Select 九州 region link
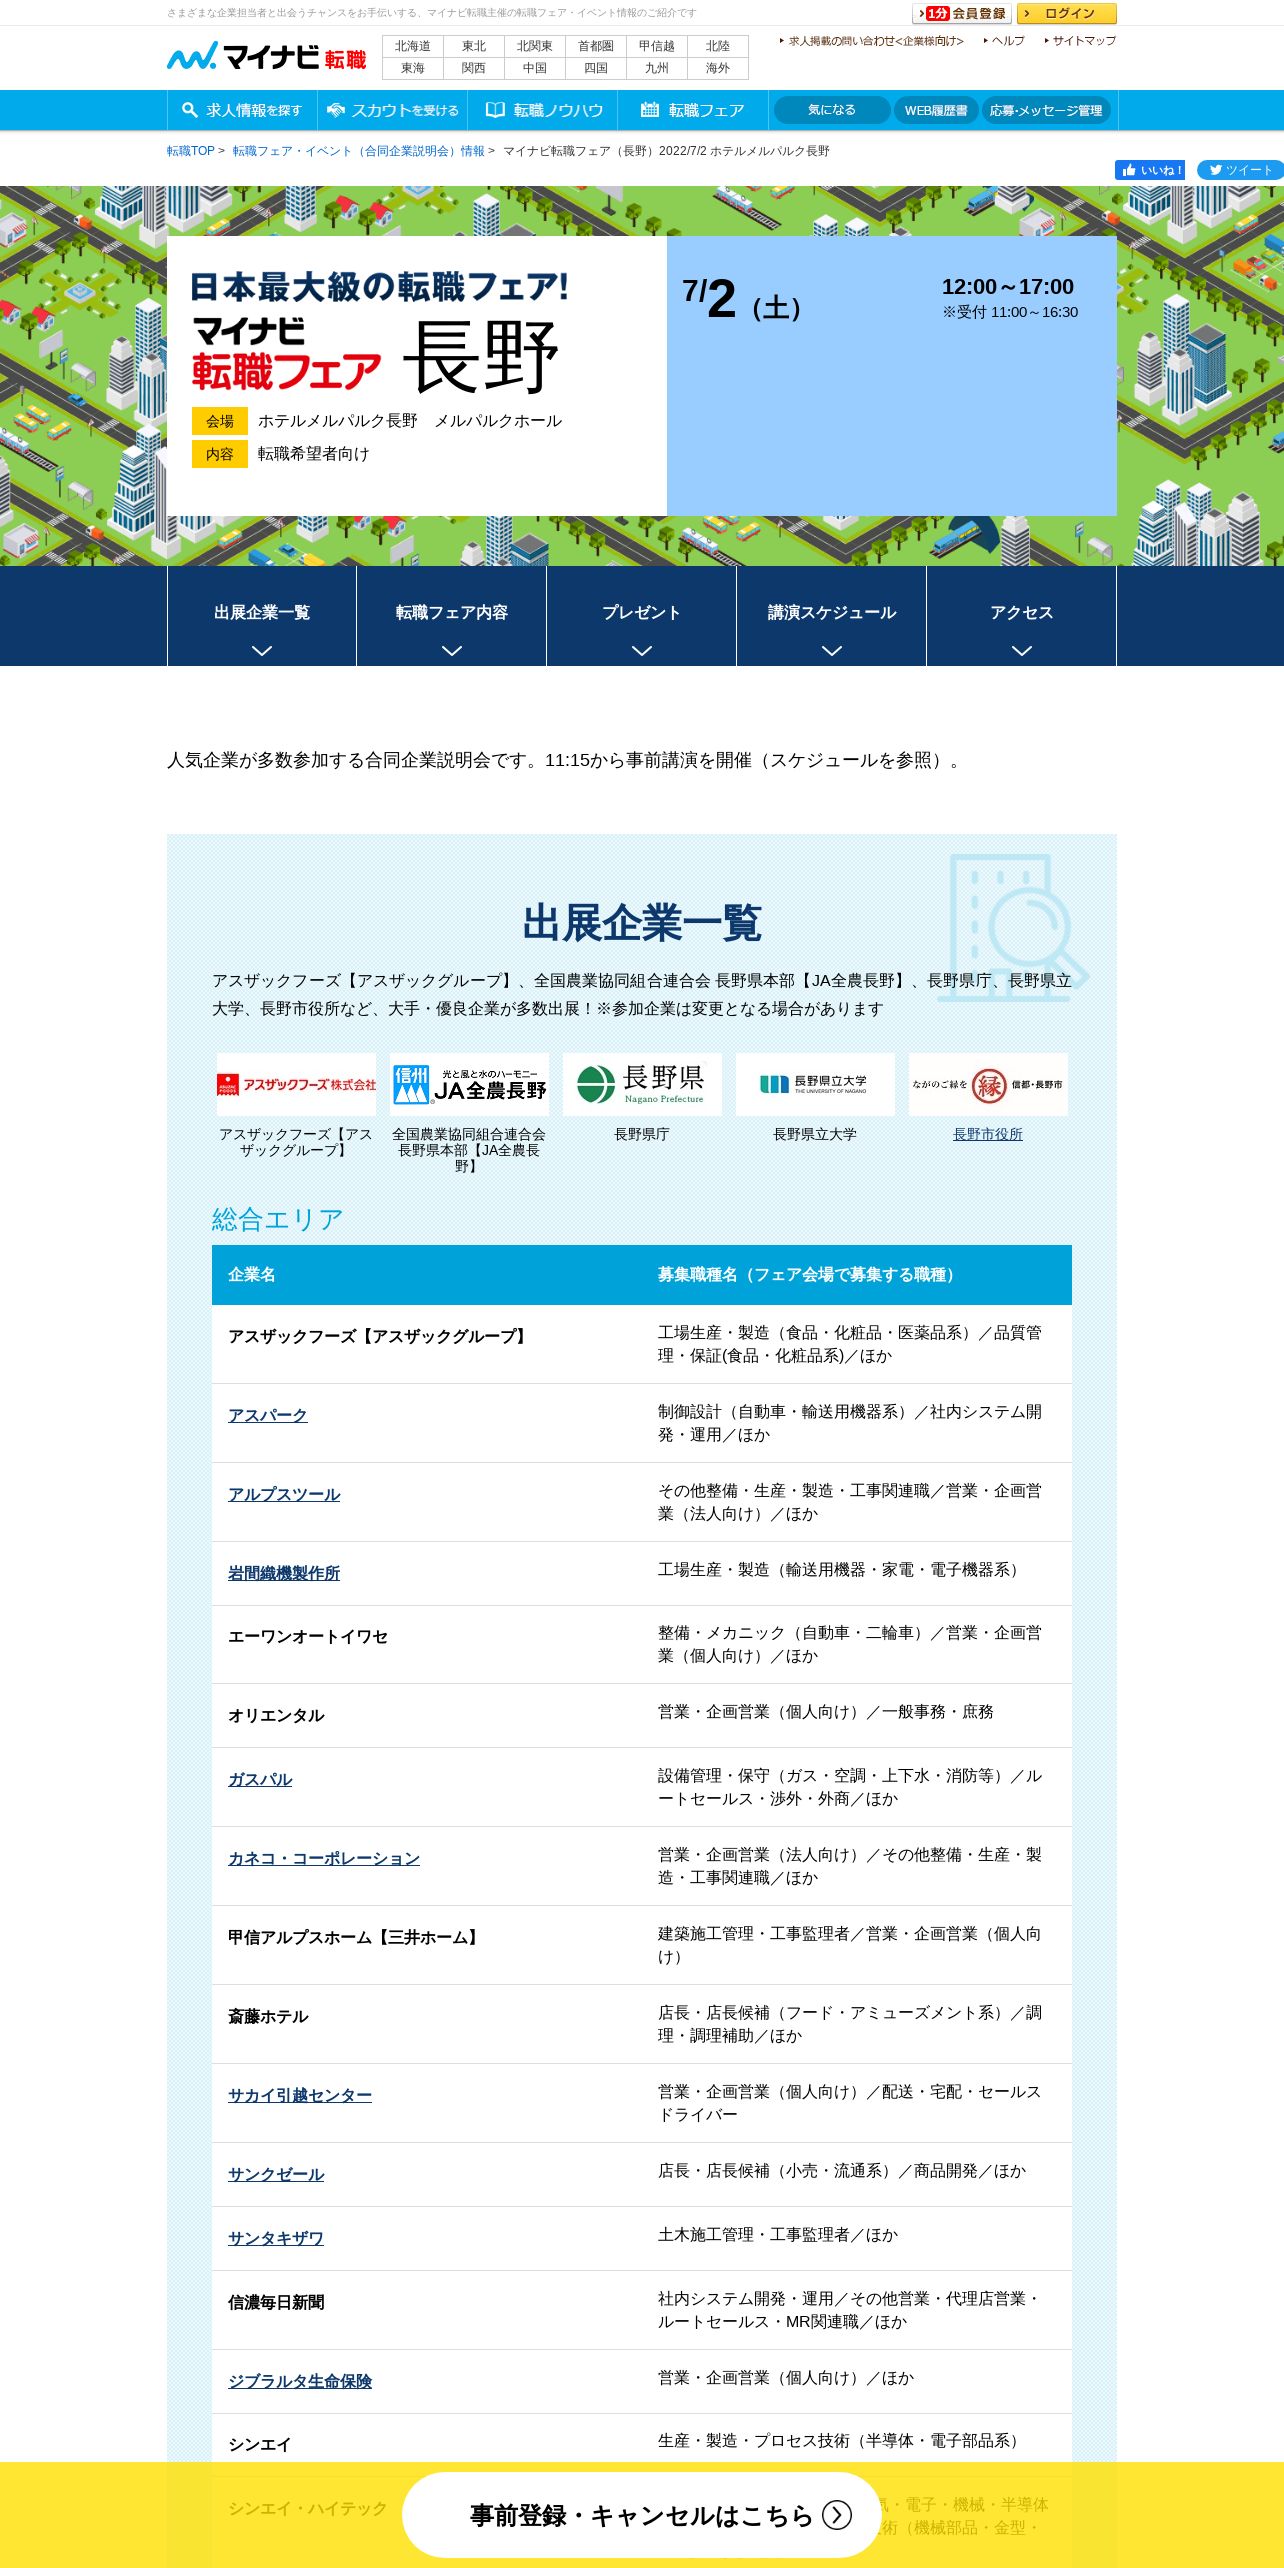The image size is (1284, 2568). (x=657, y=68)
